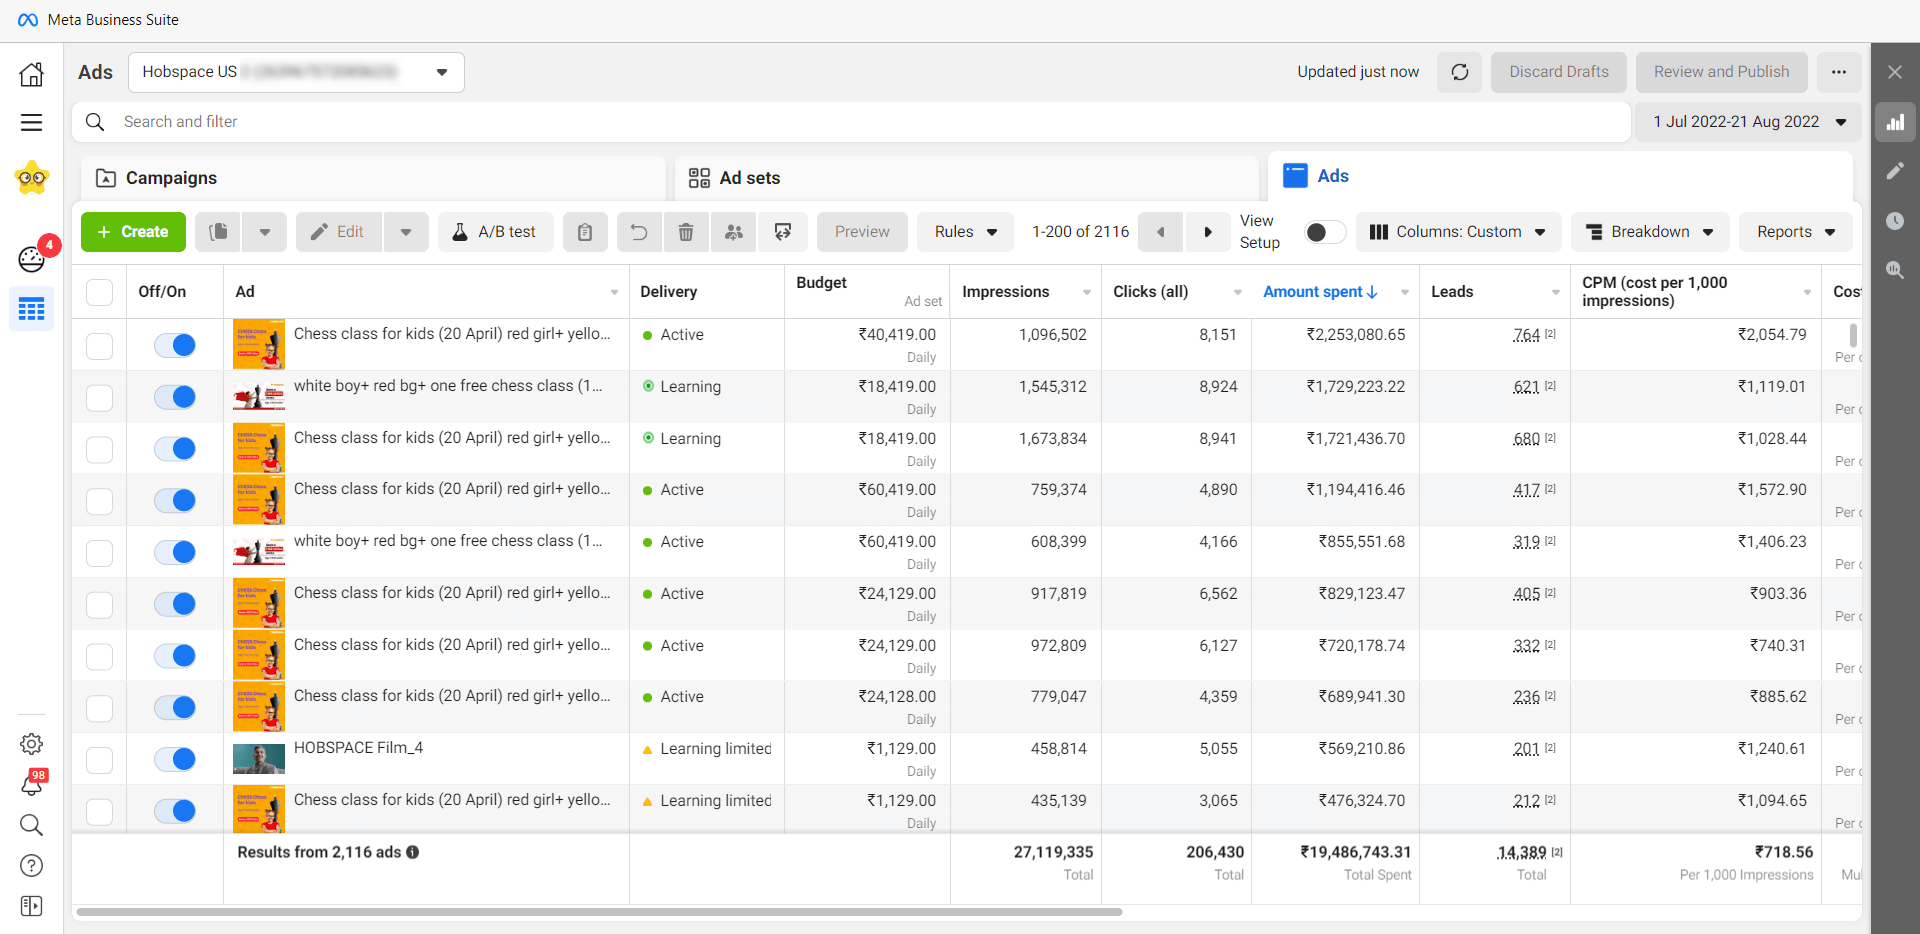
Task: Click the export/share chat icon in toolbar
Action: 783,232
